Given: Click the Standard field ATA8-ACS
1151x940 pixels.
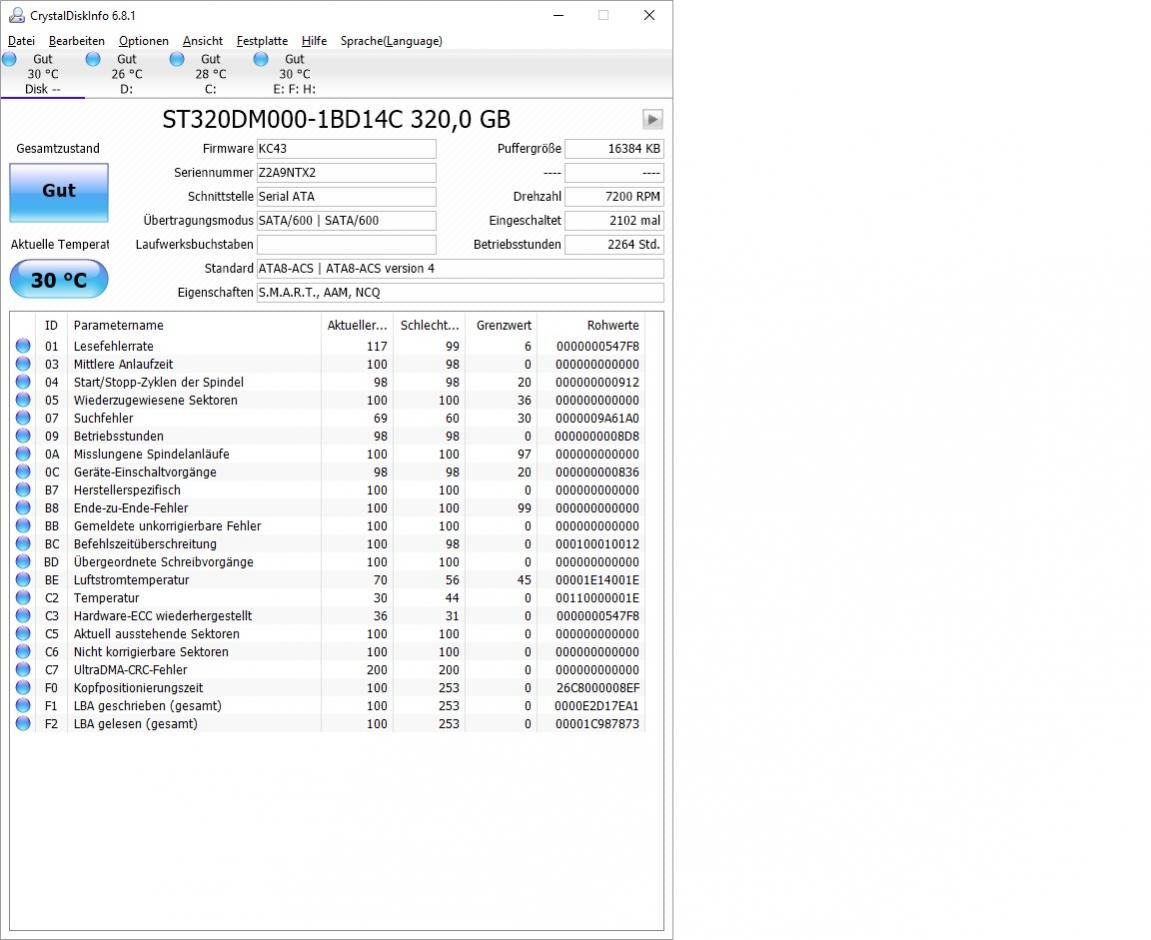Looking at the screenshot, I should [x=460, y=269].
